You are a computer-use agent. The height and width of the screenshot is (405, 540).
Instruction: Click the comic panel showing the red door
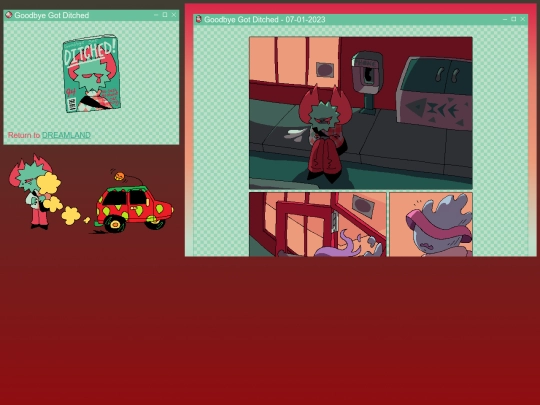[x=318, y=224]
